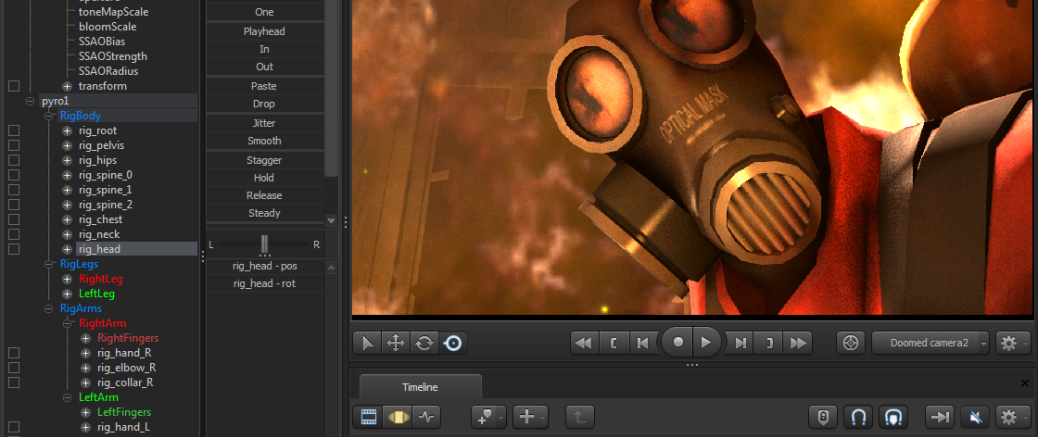
Task: Step to next frame button
Action: click(x=741, y=343)
